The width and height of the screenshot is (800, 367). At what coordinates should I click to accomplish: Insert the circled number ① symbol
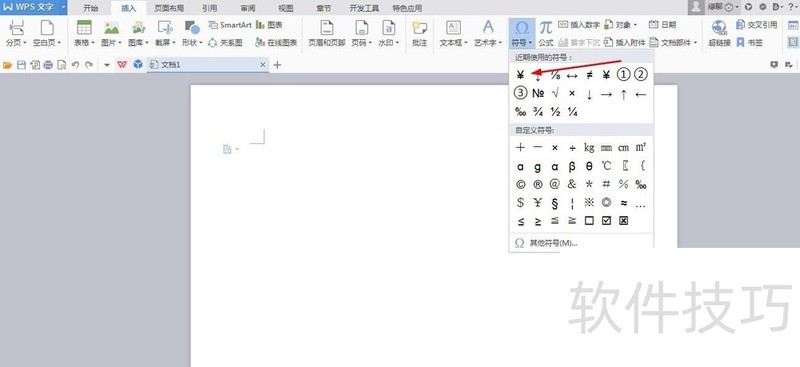point(623,75)
